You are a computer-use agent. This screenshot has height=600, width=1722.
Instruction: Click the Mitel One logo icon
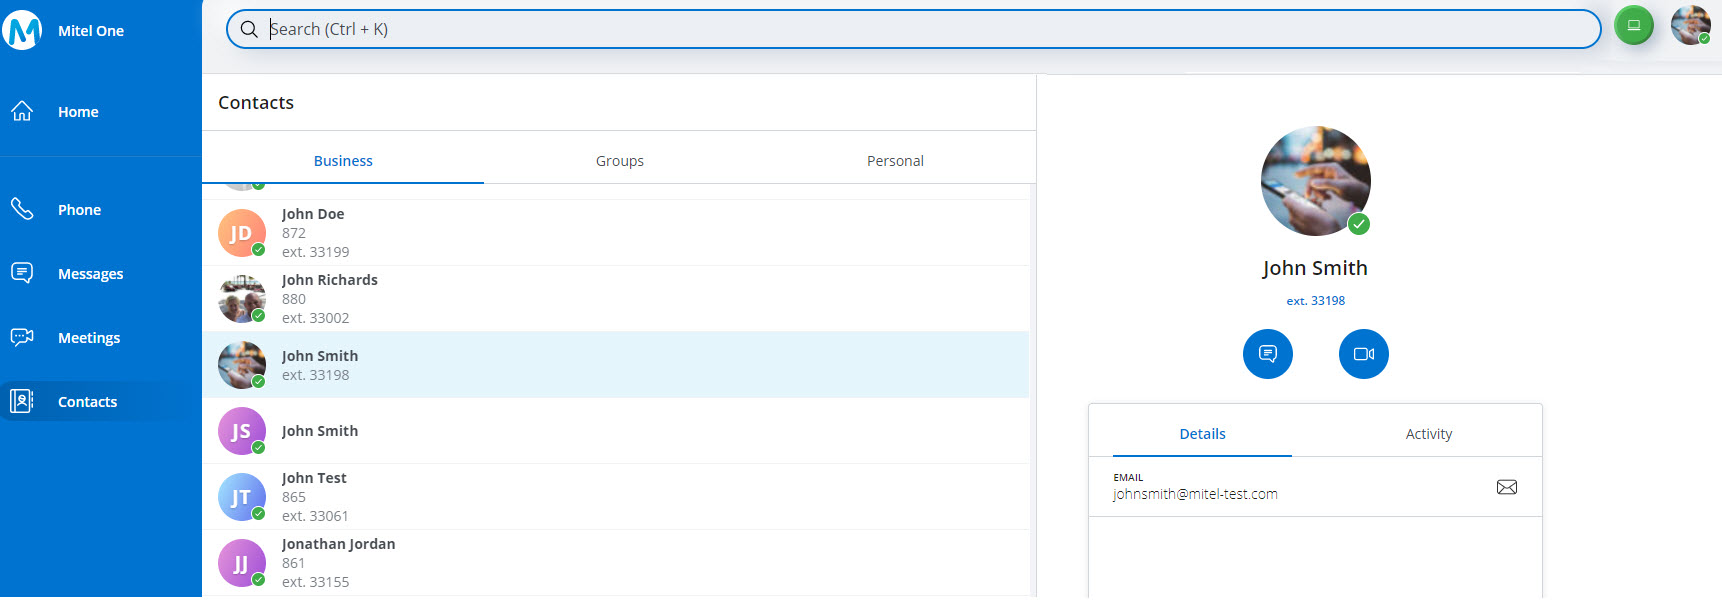22,30
